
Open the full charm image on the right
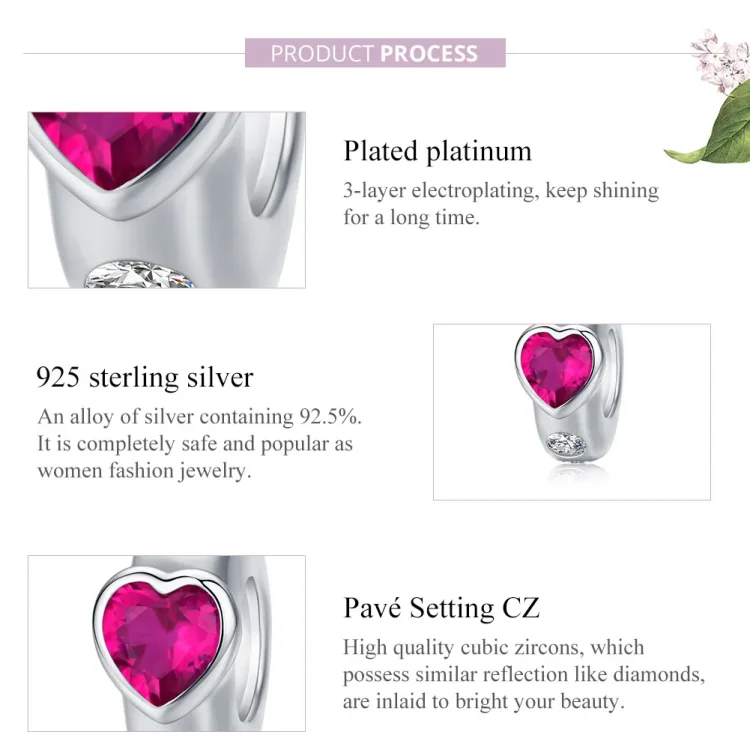tap(571, 411)
